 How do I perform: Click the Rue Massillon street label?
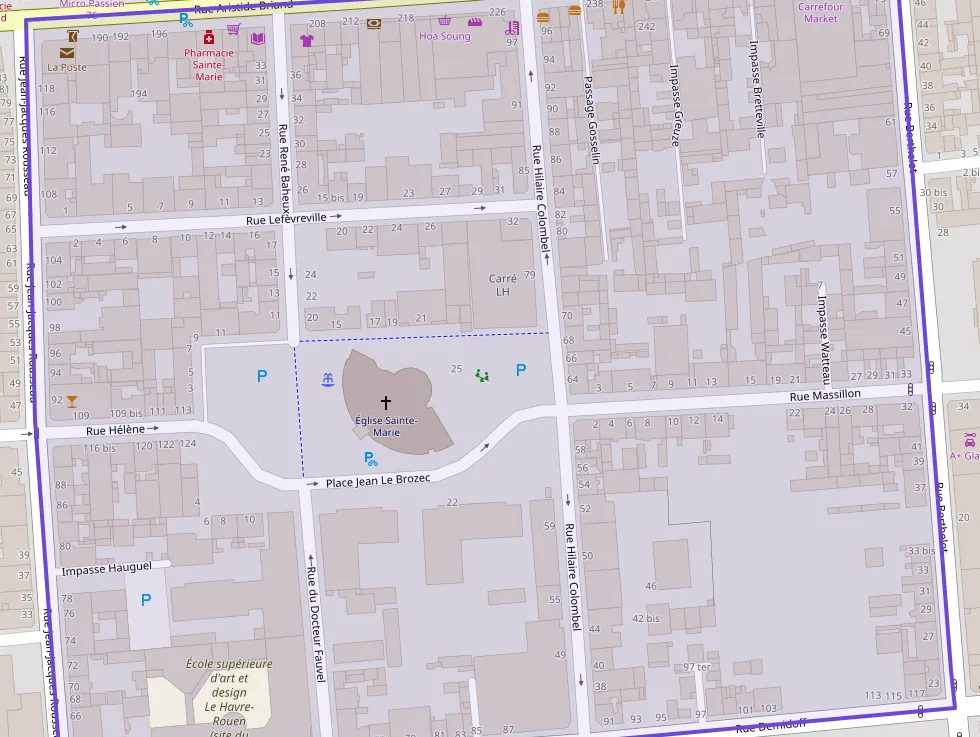(x=824, y=395)
